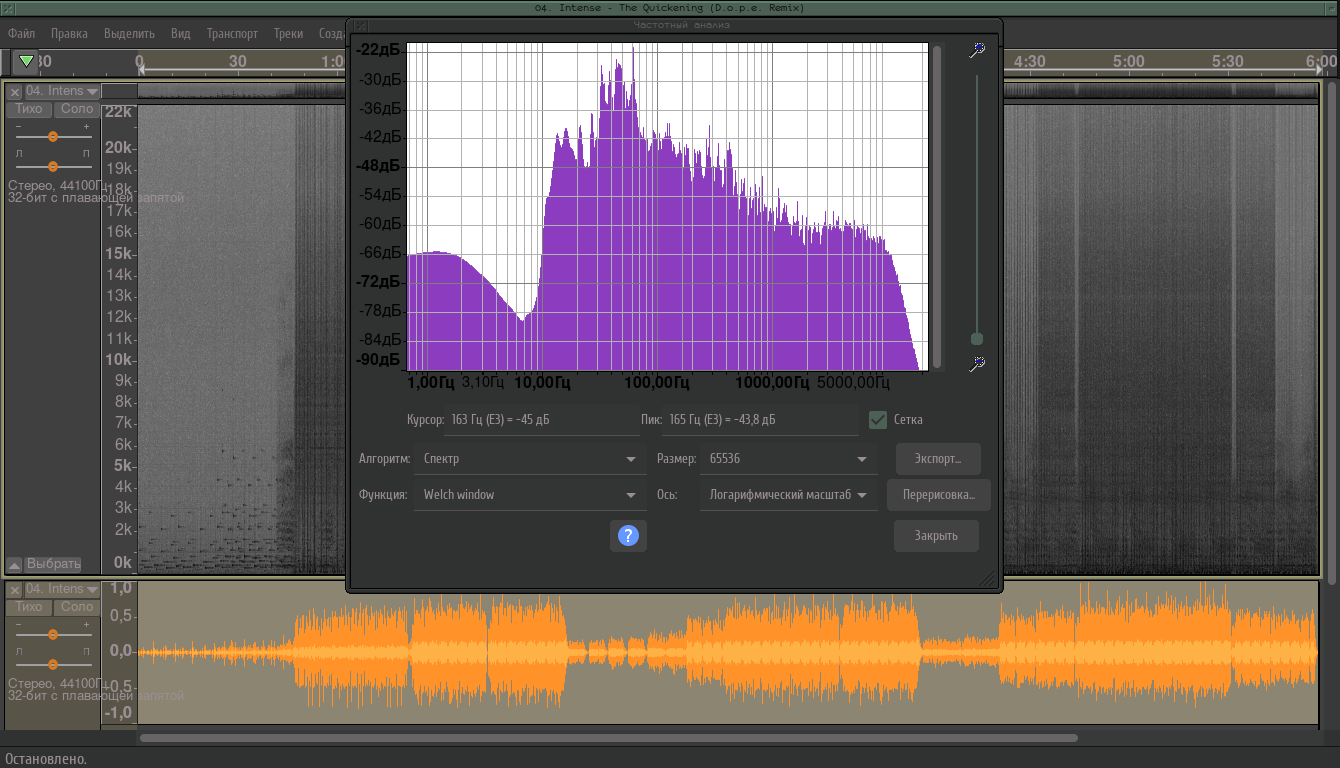Image resolution: width=1340 pixels, height=768 pixels.
Task: Open the Функция dropdown showing Welch window
Action: click(x=529, y=495)
